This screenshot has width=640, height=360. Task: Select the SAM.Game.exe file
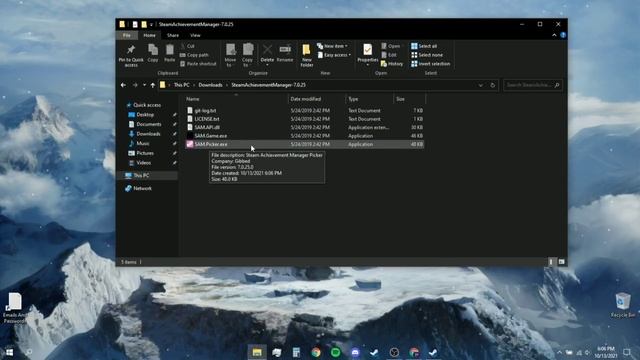(304, 136)
